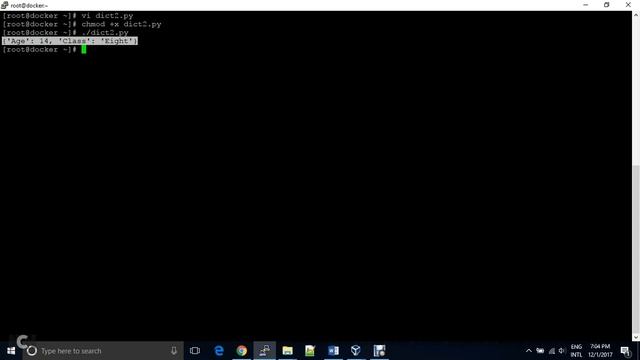The image size is (640, 360).
Task: Open the Action Center notifications icon
Action: point(626,351)
